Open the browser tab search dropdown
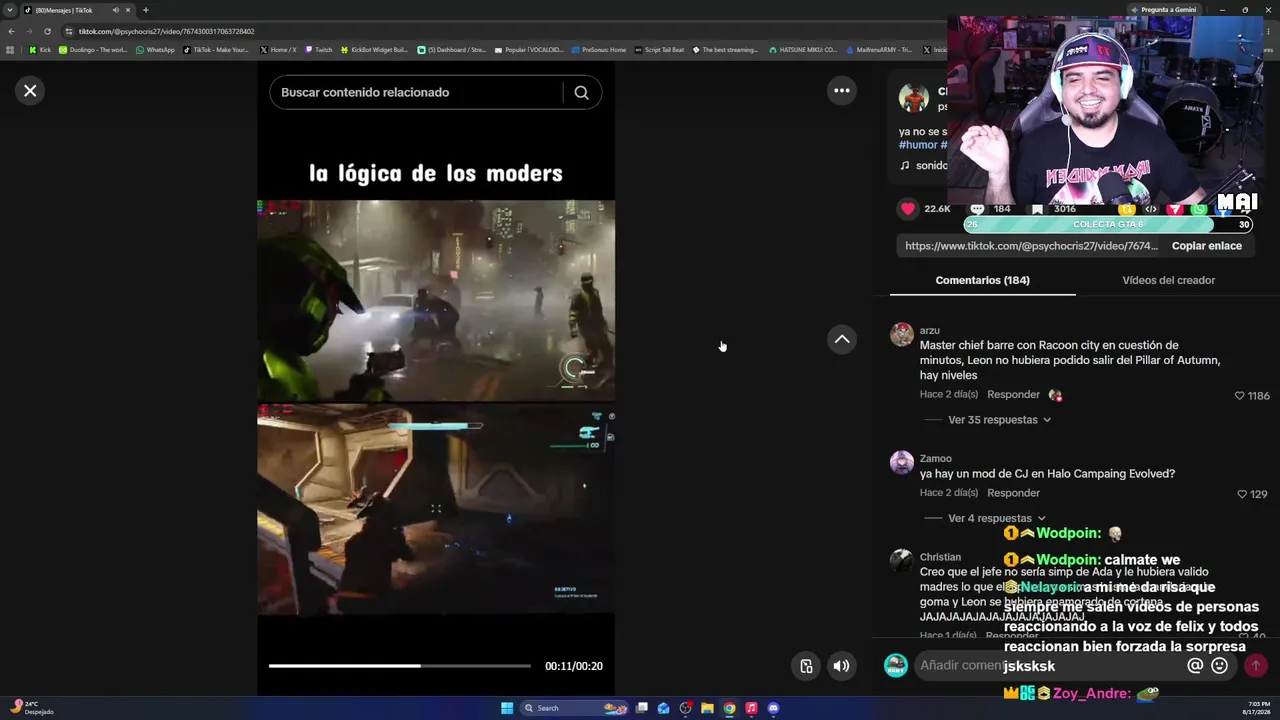Screen dimensions: 1280x720 click(10, 10)
